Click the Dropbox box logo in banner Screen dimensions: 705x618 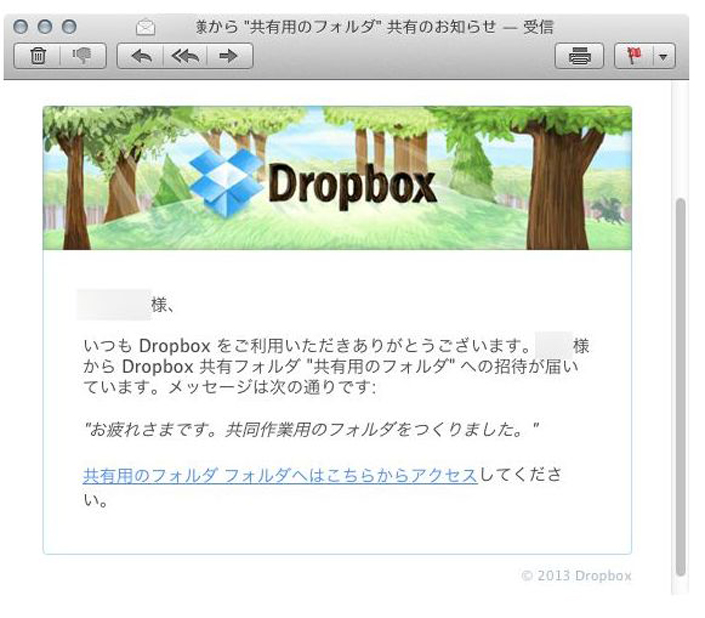pos(226,182)
